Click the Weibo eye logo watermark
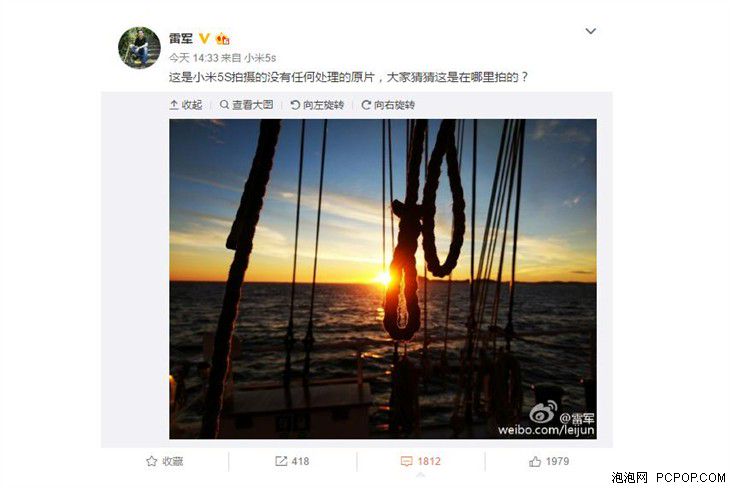The image size is (730, 488). (x=543, y=412)
